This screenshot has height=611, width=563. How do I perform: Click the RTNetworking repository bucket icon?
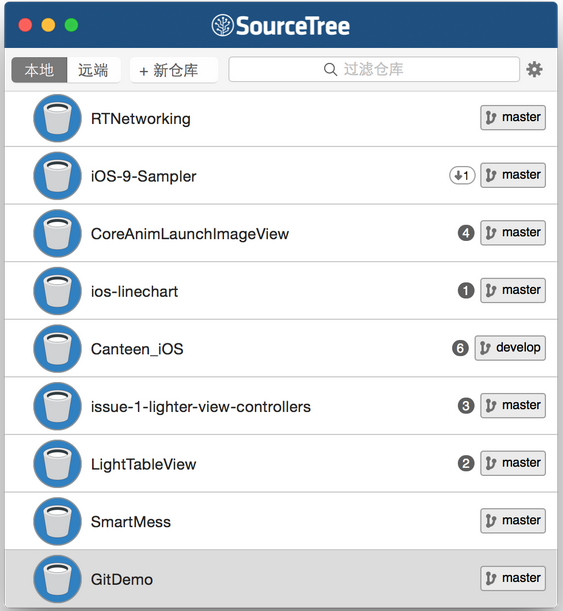click(x=58, y=118)
